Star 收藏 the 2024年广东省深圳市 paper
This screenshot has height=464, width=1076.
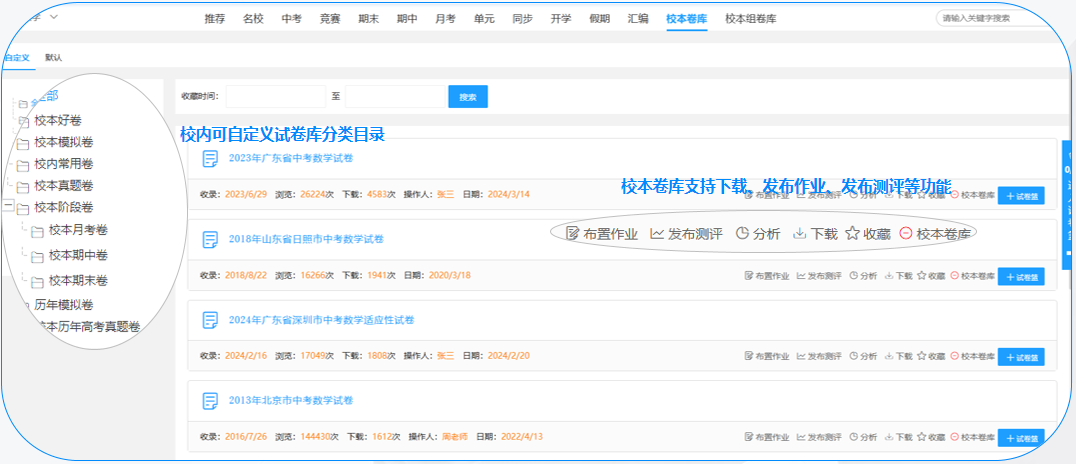coord(931,356)
